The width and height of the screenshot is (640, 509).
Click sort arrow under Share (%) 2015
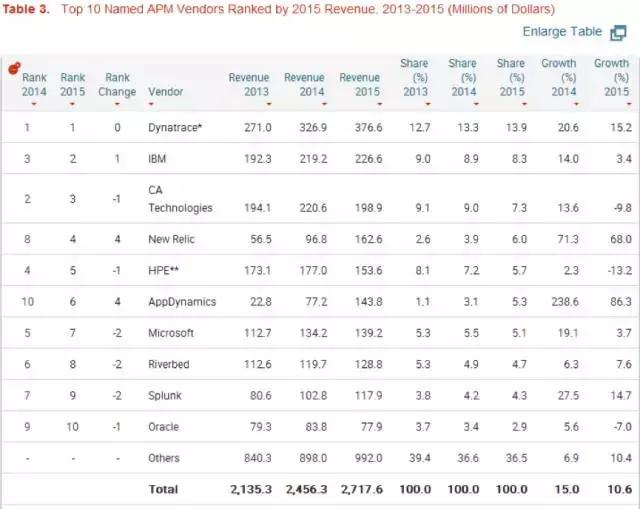511,104
